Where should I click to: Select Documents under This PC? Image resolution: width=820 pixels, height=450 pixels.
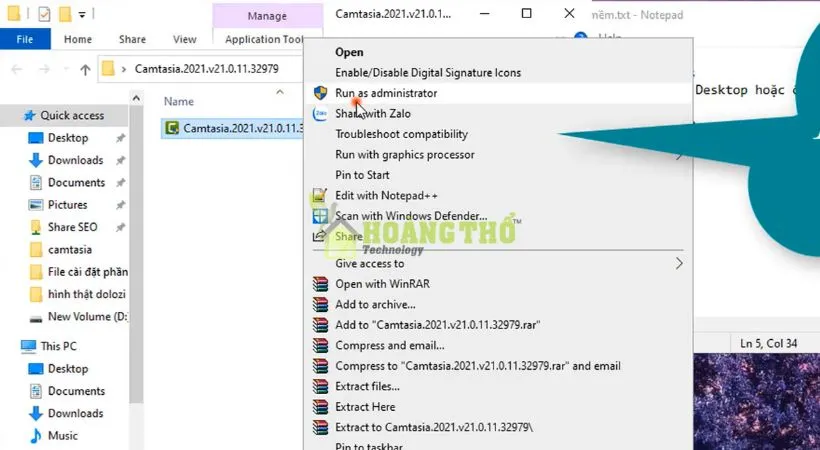tap(76, 391)
